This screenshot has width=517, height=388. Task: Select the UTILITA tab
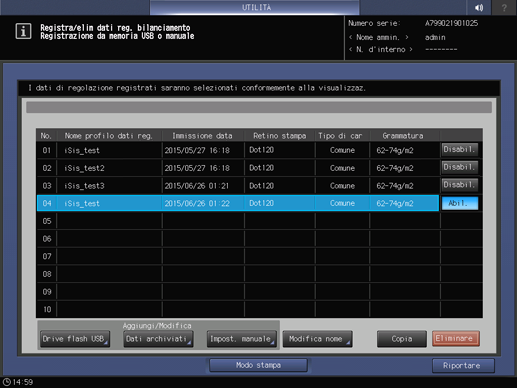click(255, 7)
